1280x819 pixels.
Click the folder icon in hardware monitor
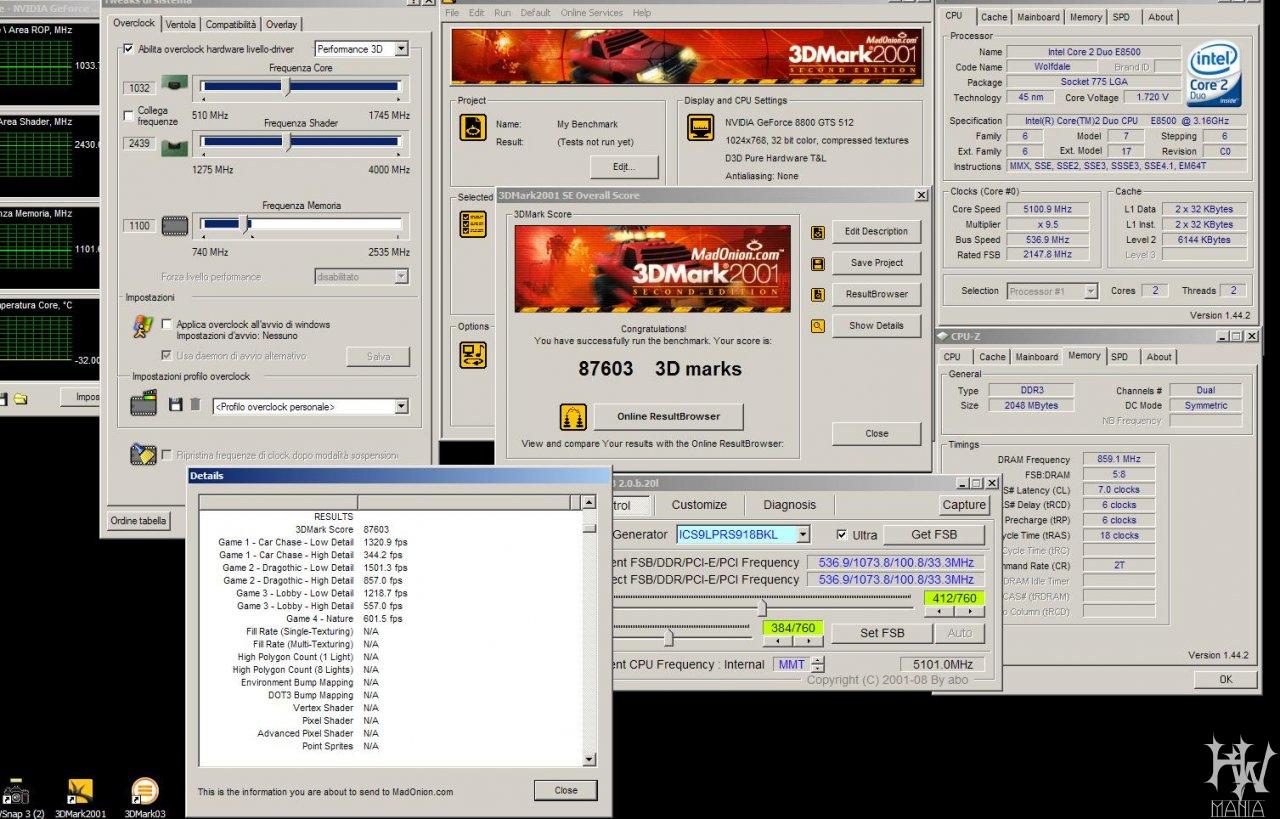[20, 399]
